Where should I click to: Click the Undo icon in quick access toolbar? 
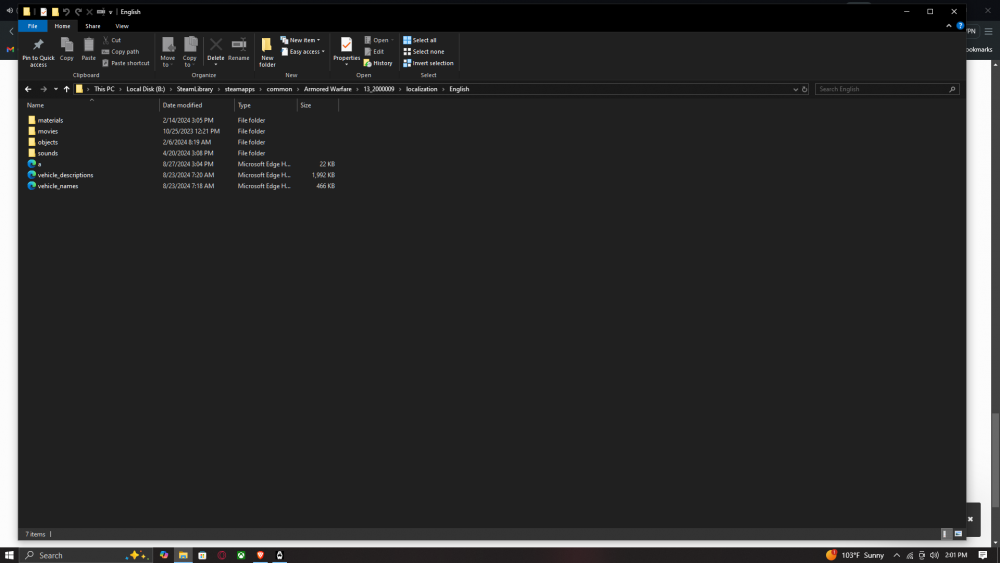[66, 11]
